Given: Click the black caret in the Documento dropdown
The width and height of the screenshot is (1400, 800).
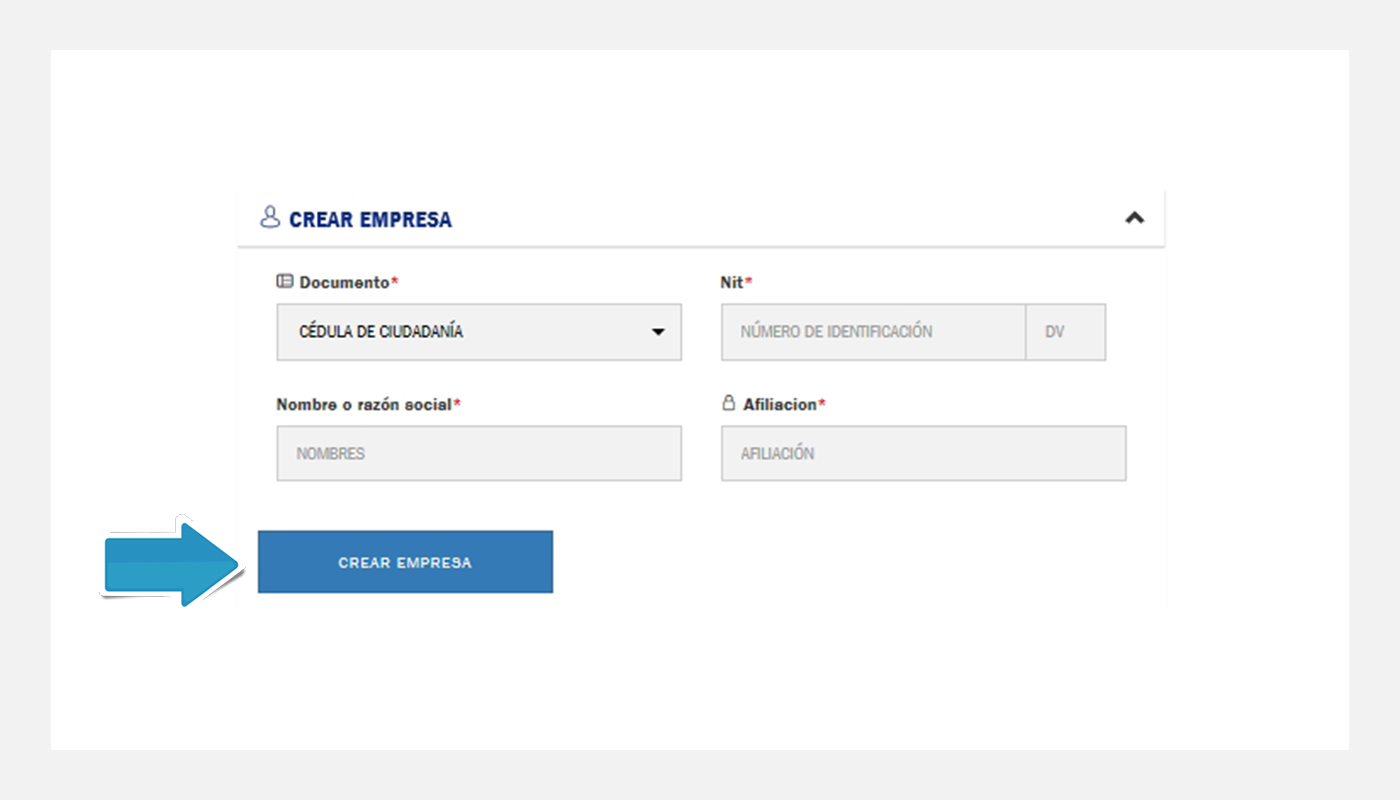Looking at the screenshot, I should [x=658, y=332].
